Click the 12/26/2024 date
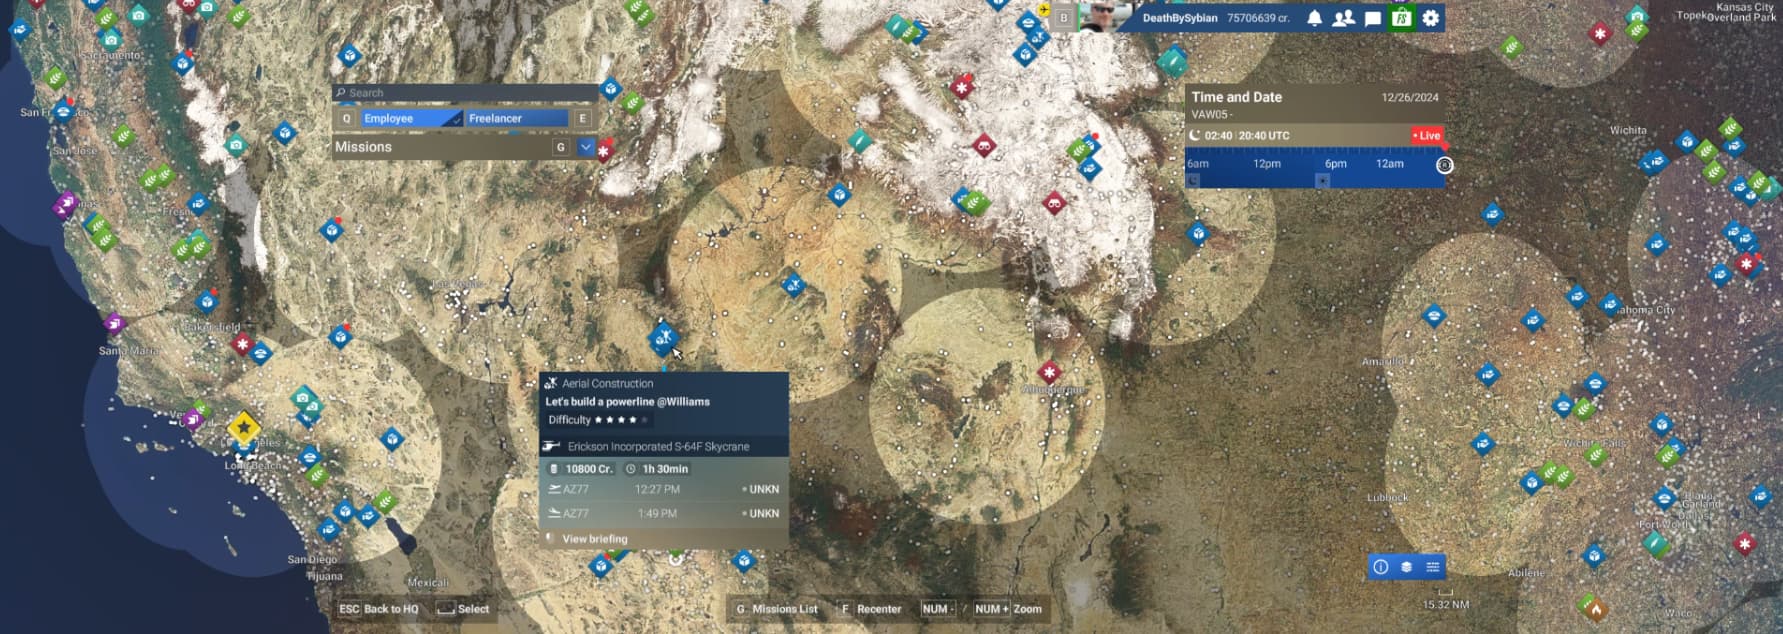 (x=1410, y=97)
